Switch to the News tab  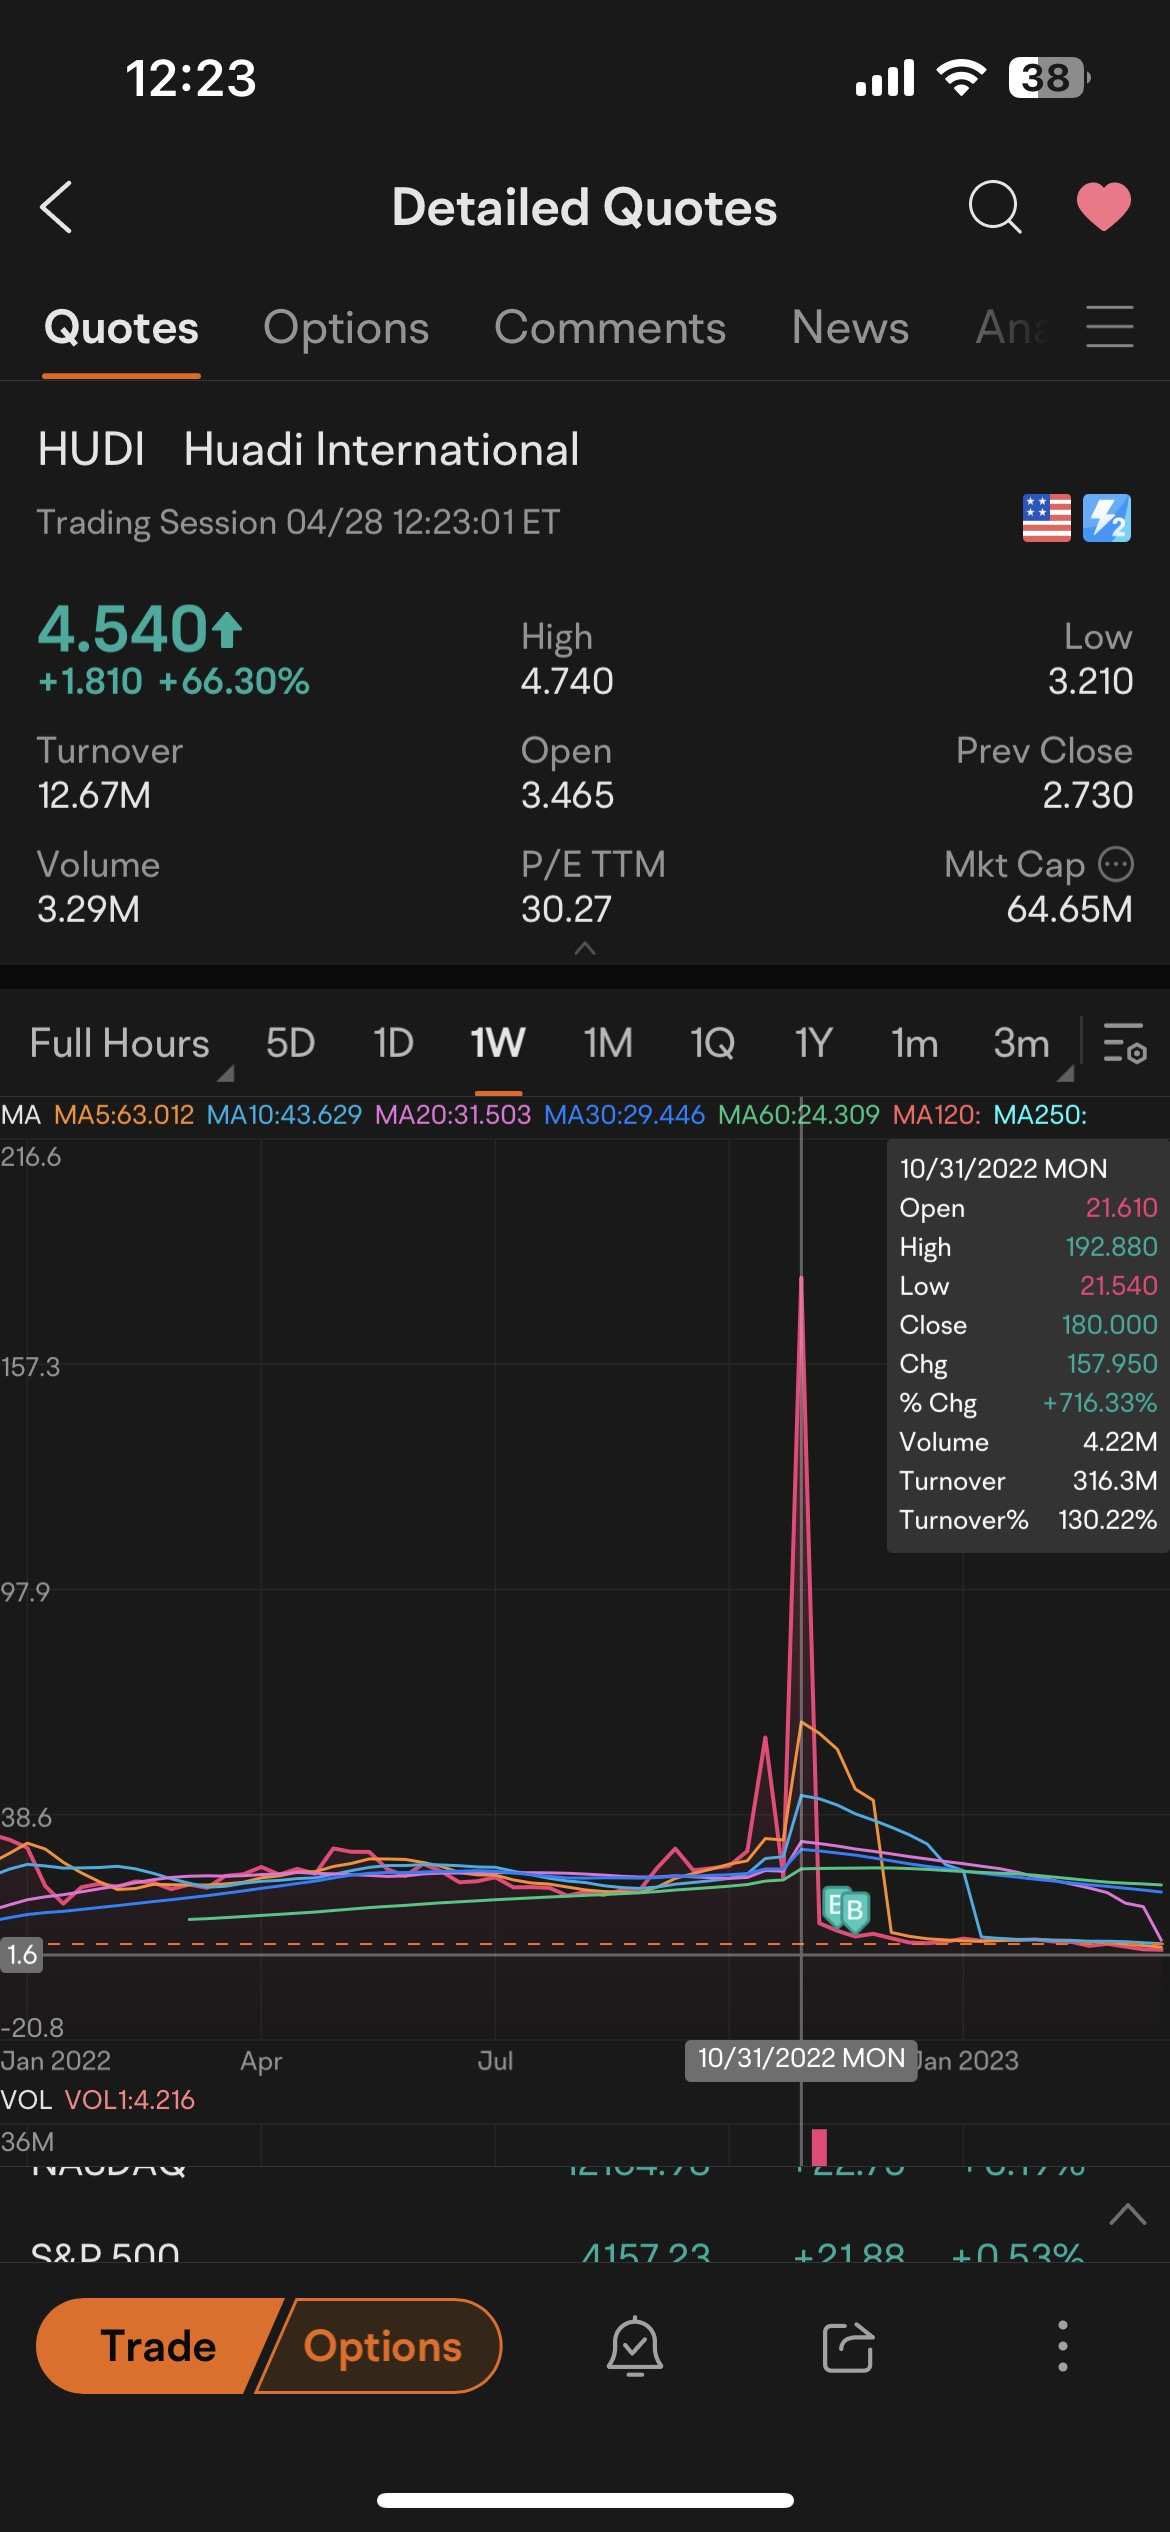850,328
